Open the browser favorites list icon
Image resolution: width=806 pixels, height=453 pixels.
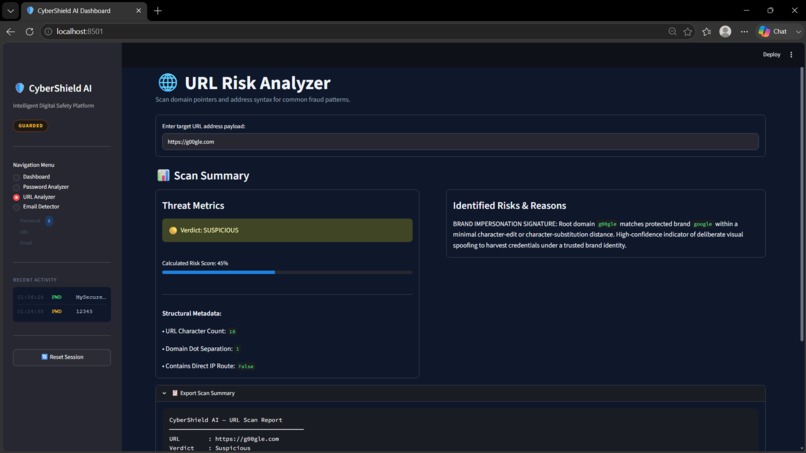coord(707,31)
